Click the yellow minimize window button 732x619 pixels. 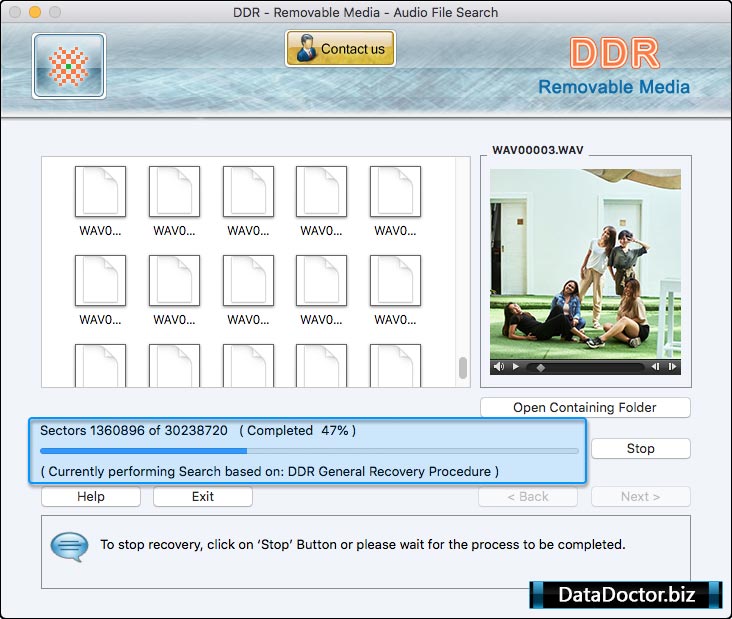click(x=35, y=12)
